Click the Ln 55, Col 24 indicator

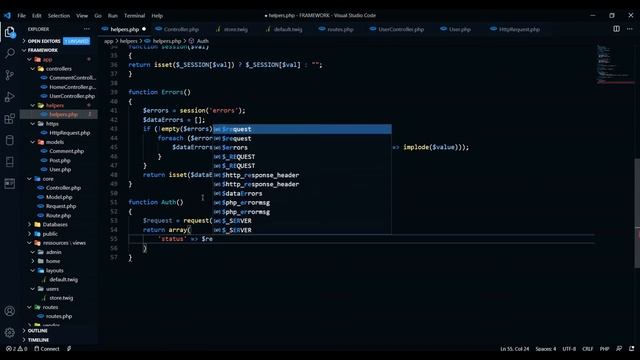point(514,349)
